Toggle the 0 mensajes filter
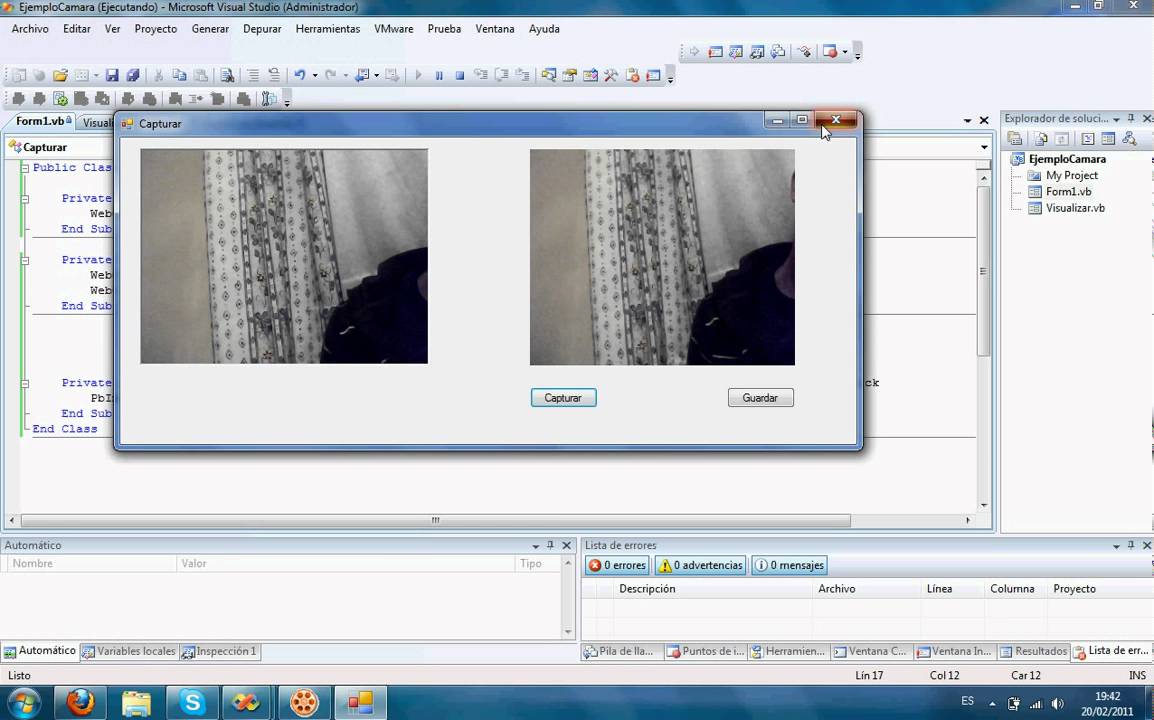The image size is (1154, 720). (789, 565)
